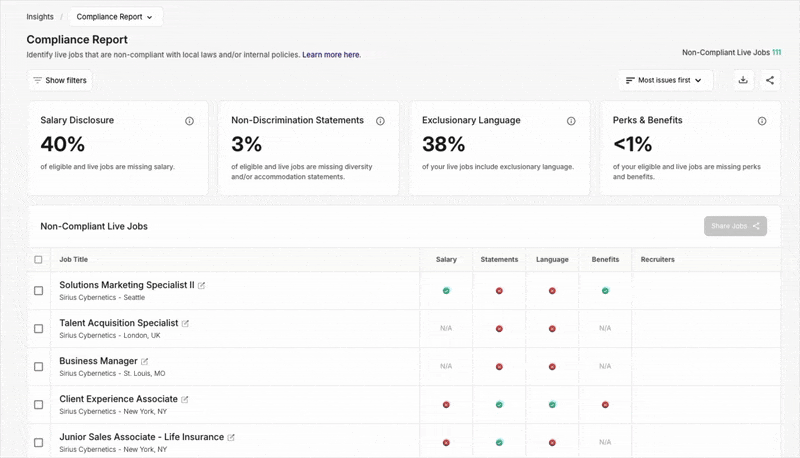This screenshot has height=458, width=800.
Task: Go to Insights in the breadcrumb
Action: click(x=40, y=17)
